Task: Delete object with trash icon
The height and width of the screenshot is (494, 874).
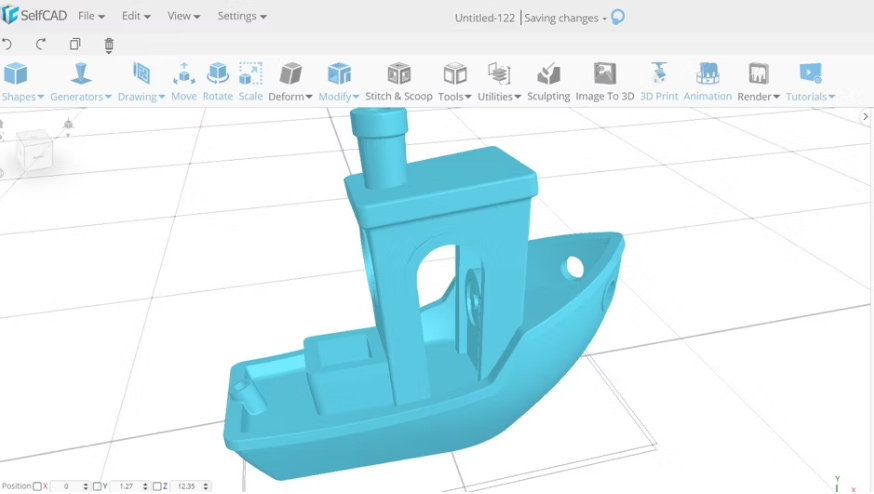Action: [x=109, y=45]
